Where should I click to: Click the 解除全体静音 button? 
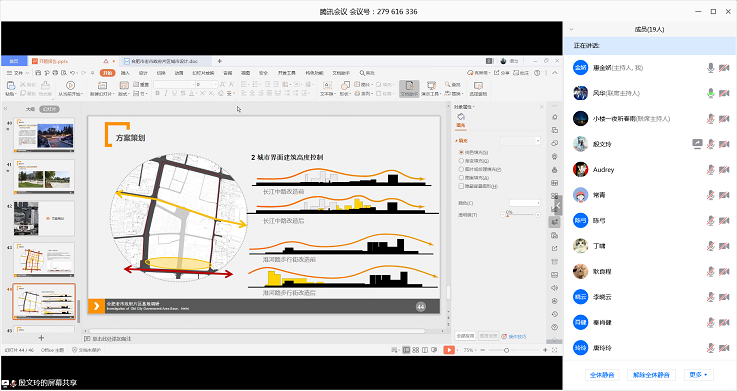point(651,375)
